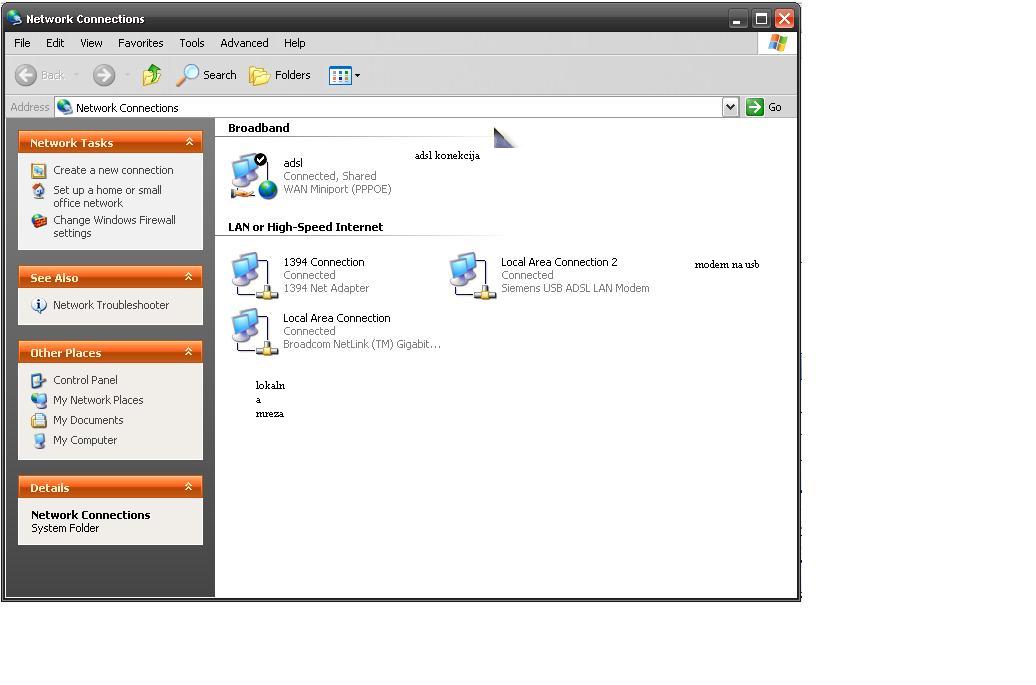
Task: Open the Advanced menu
Action: point(244,43)
